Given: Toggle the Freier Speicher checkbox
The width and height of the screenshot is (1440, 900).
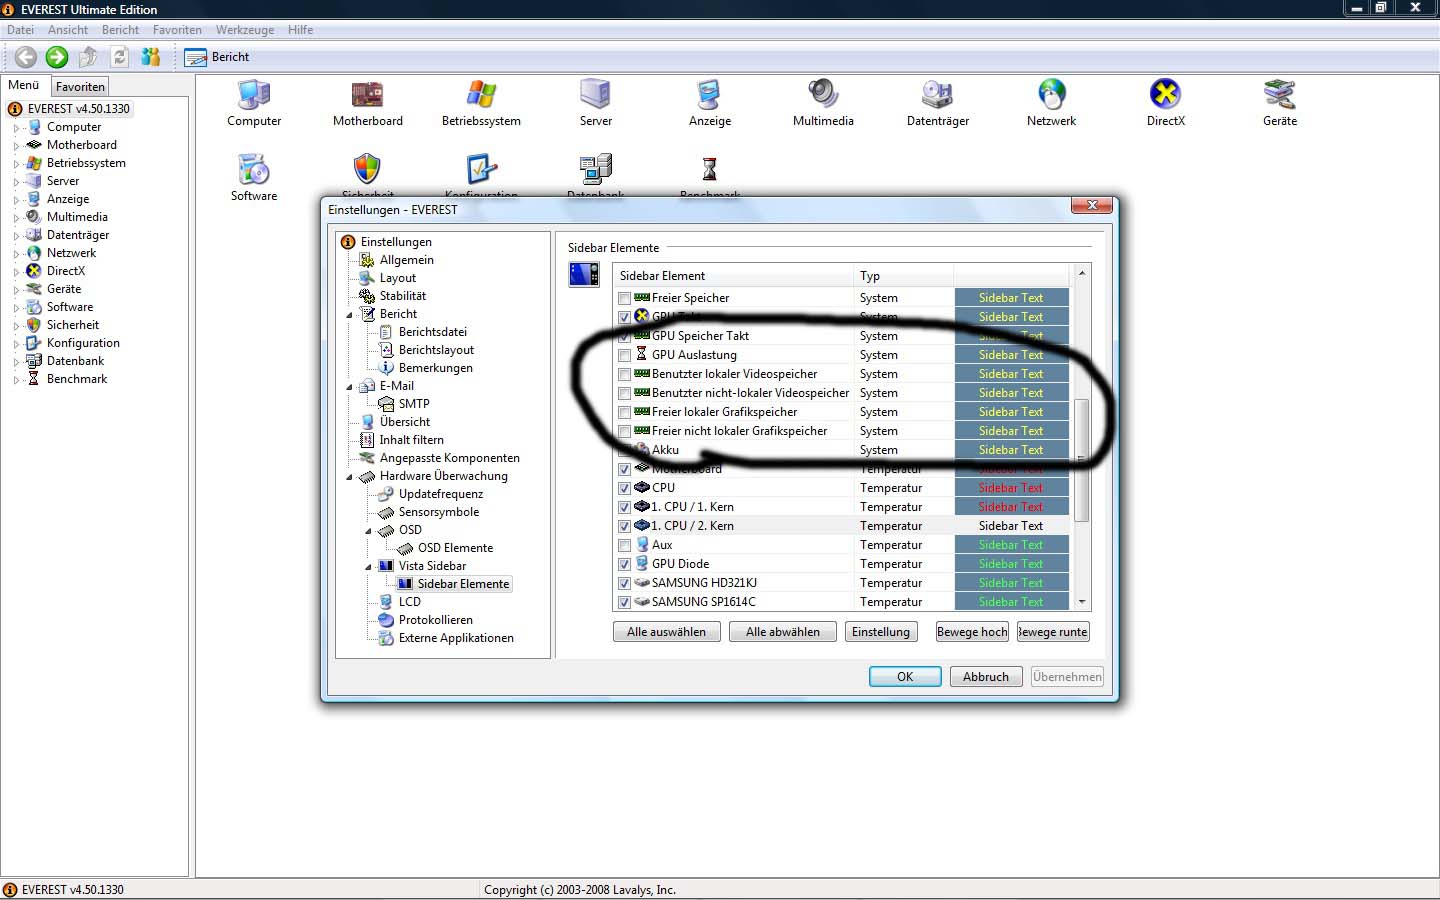Looking at the screenshot, I should pos(624,298).
